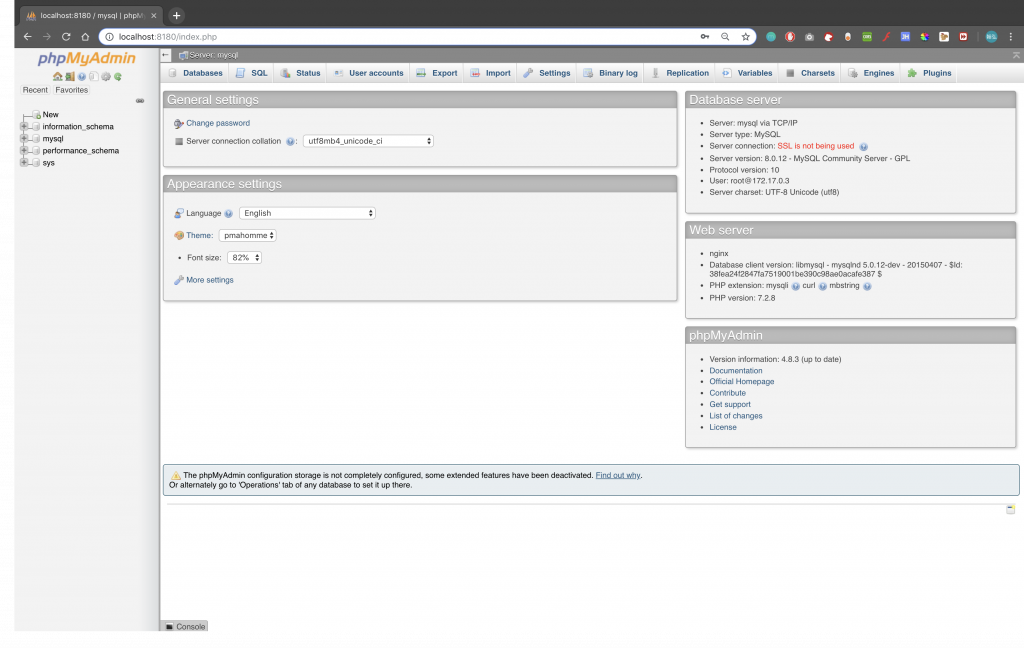Click the saved password key icon in address bar
The width and height of the screenshot is (1024, 648).
pyautogui.click(x=705, y=37)
